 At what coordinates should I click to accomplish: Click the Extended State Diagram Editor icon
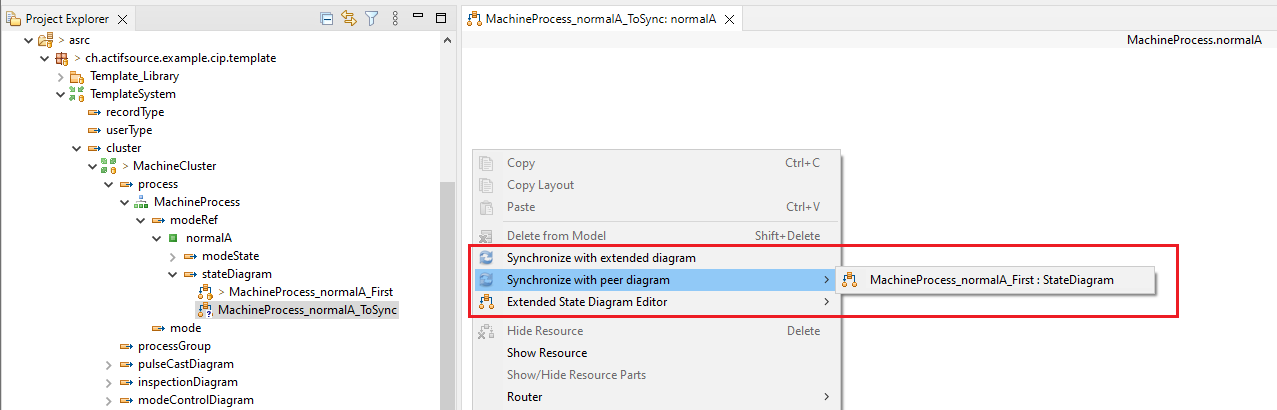pos(487,302)
